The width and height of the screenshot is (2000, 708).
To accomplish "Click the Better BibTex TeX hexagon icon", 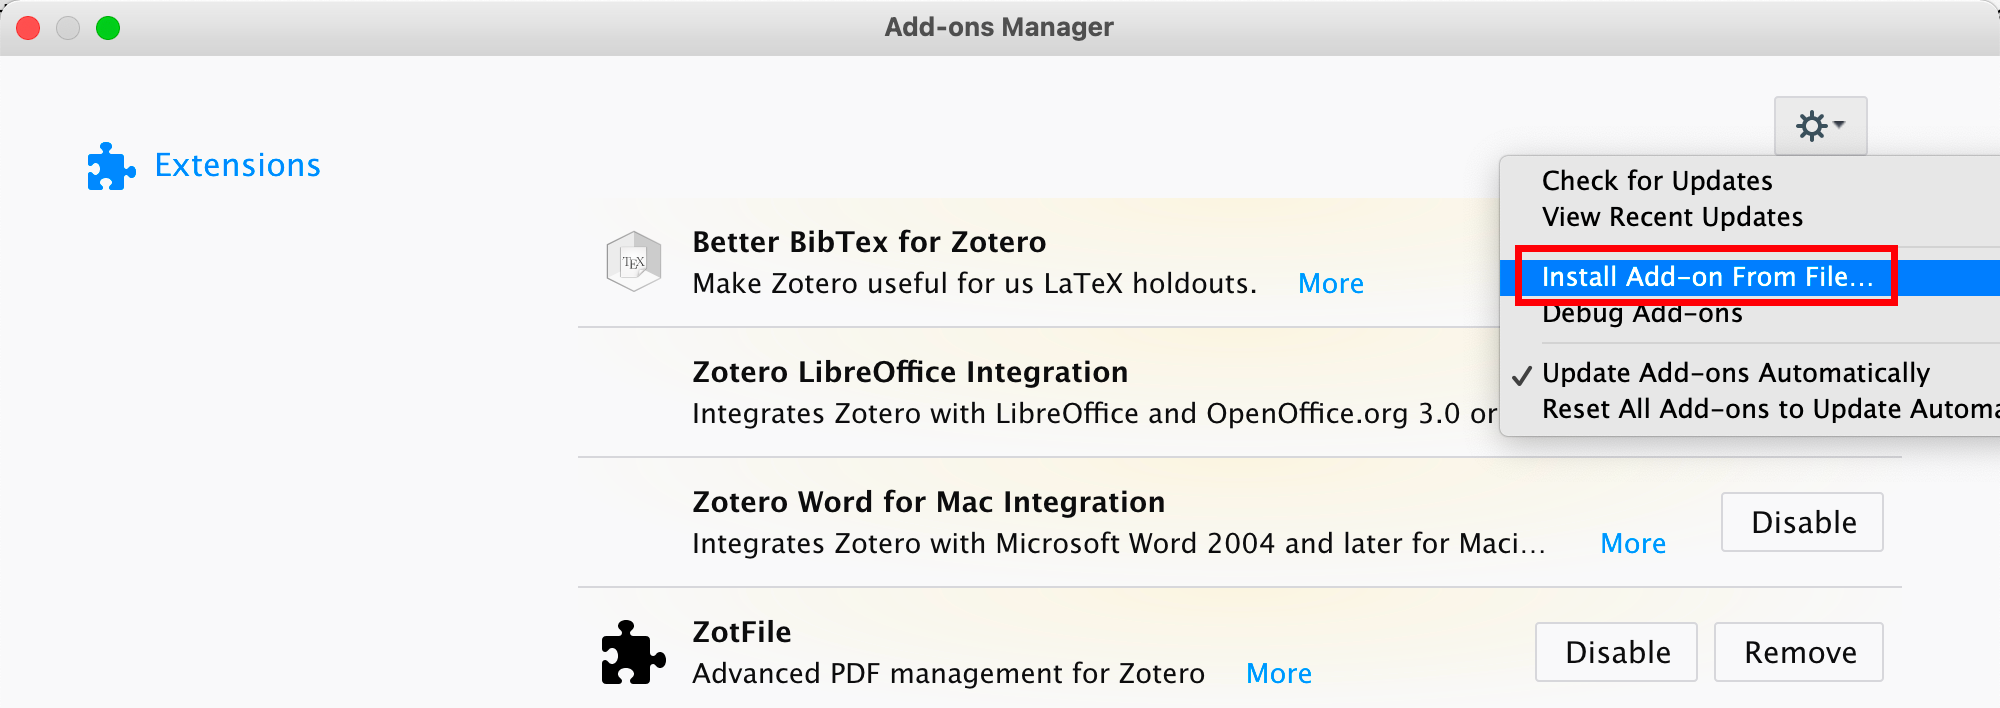I will pos(634,262).
